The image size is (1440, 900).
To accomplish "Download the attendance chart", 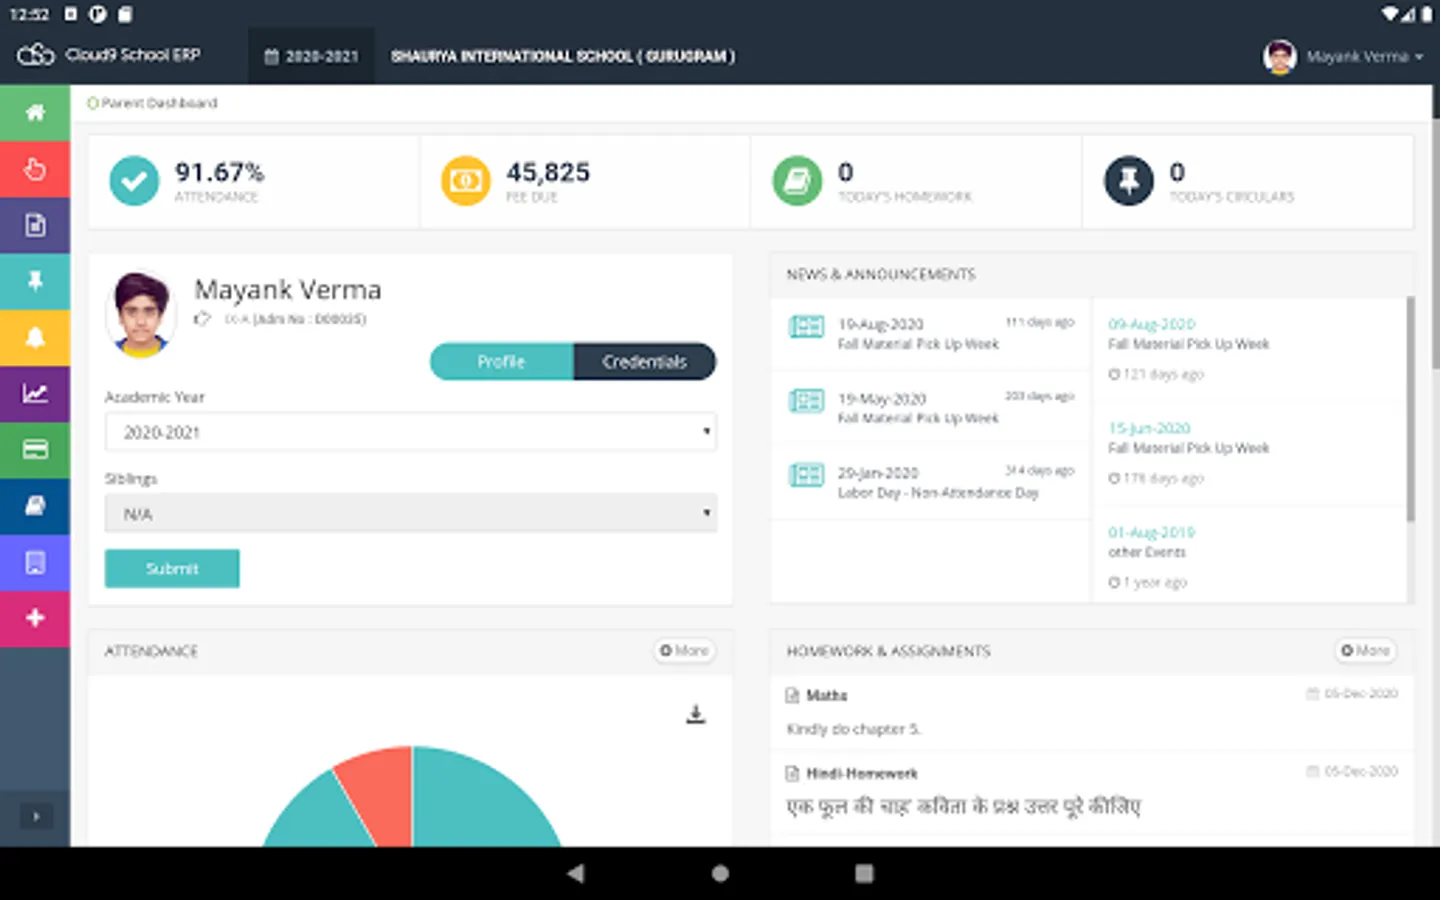I will [x=696, y=714].
